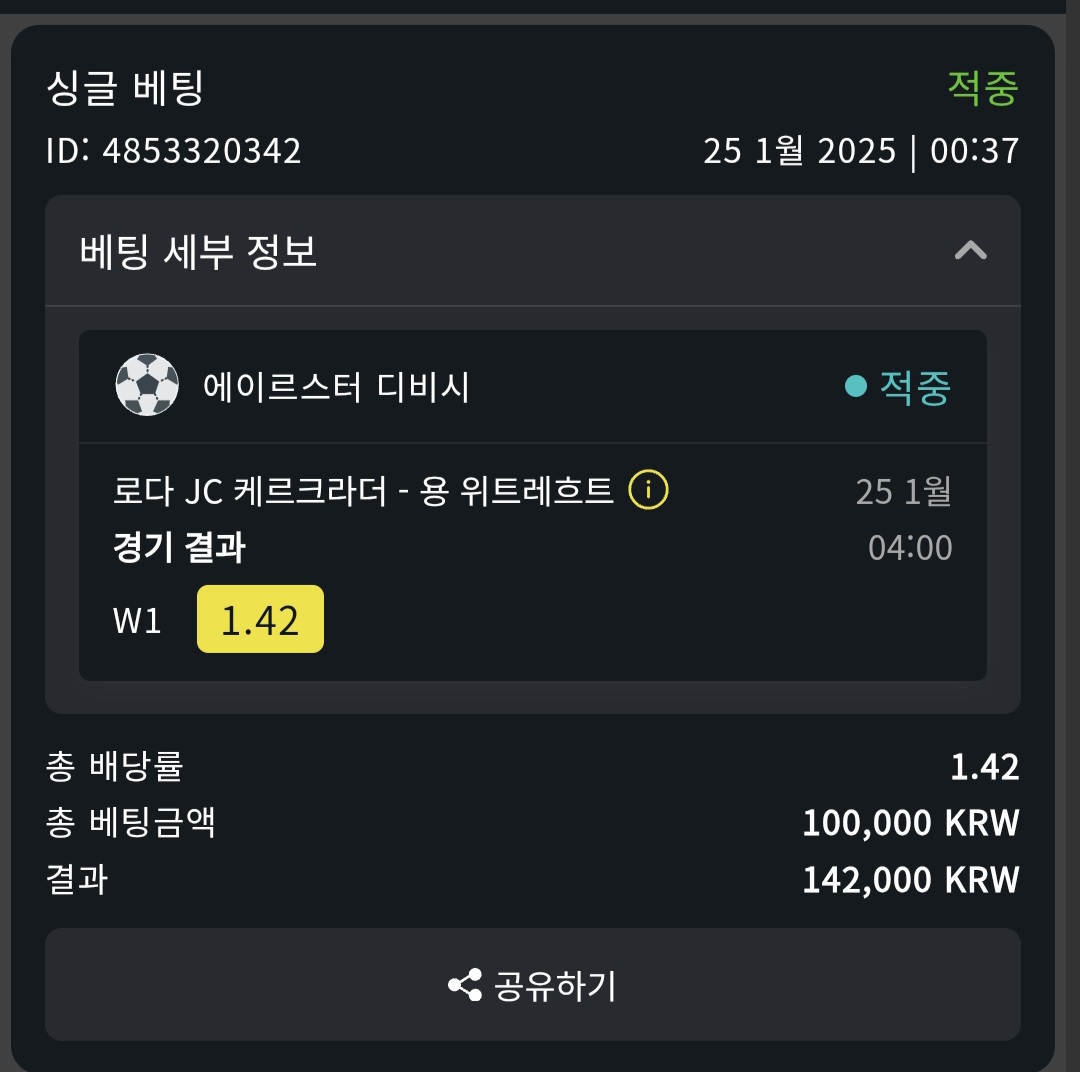Click the teal 적중 label in match card

click(915, 387)
